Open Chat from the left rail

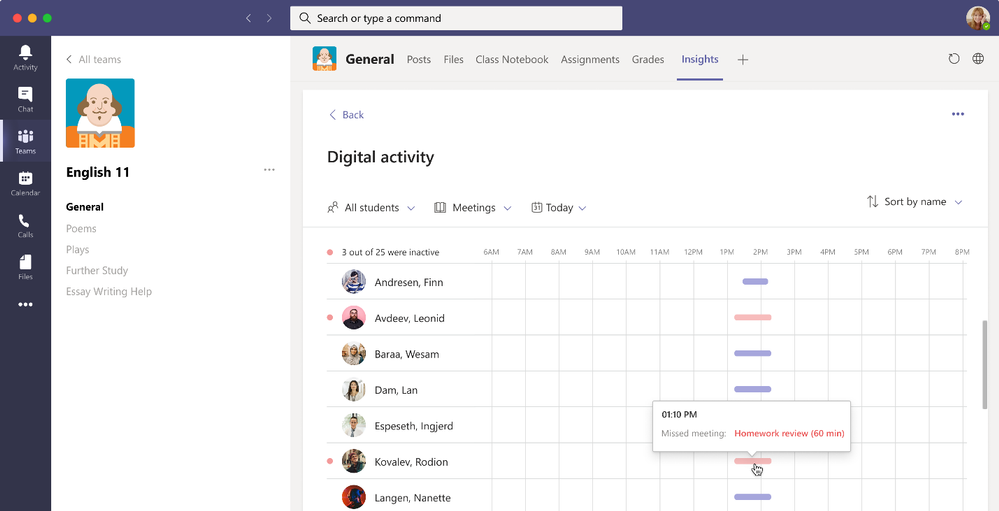click(25, 98)
